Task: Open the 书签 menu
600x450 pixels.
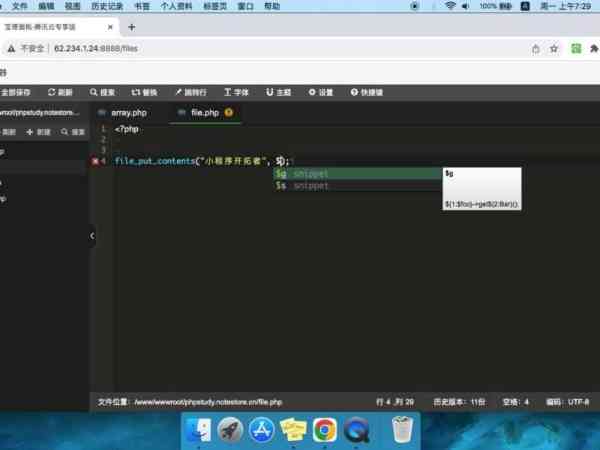Action: click(x=142, y=6)
